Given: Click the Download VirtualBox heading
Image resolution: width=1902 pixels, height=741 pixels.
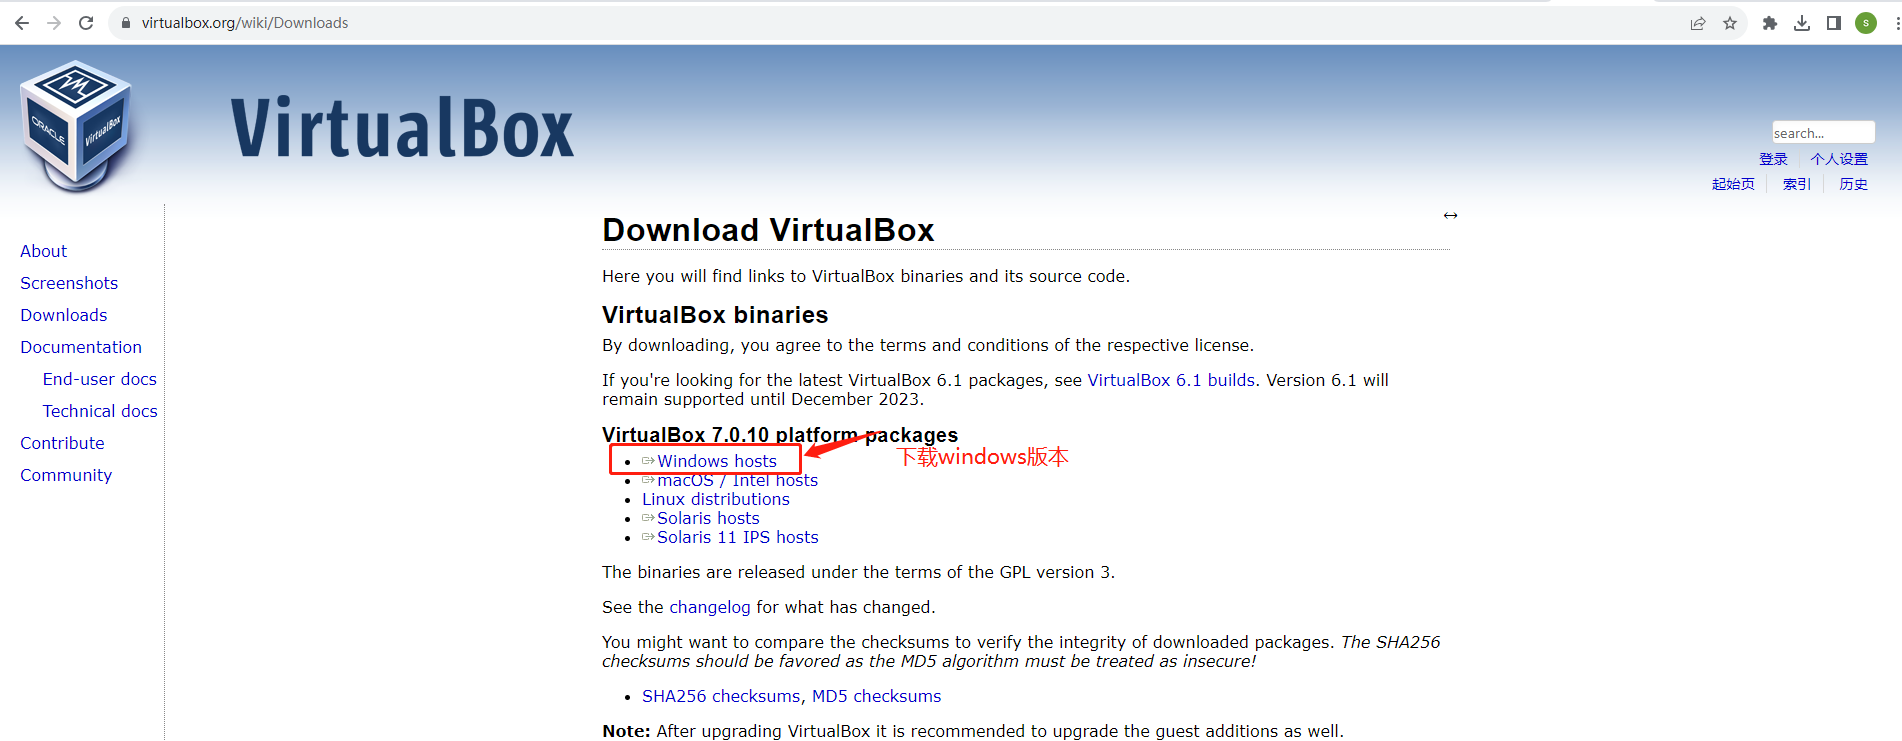Looking at the screenshot, I should pos(768,230).
